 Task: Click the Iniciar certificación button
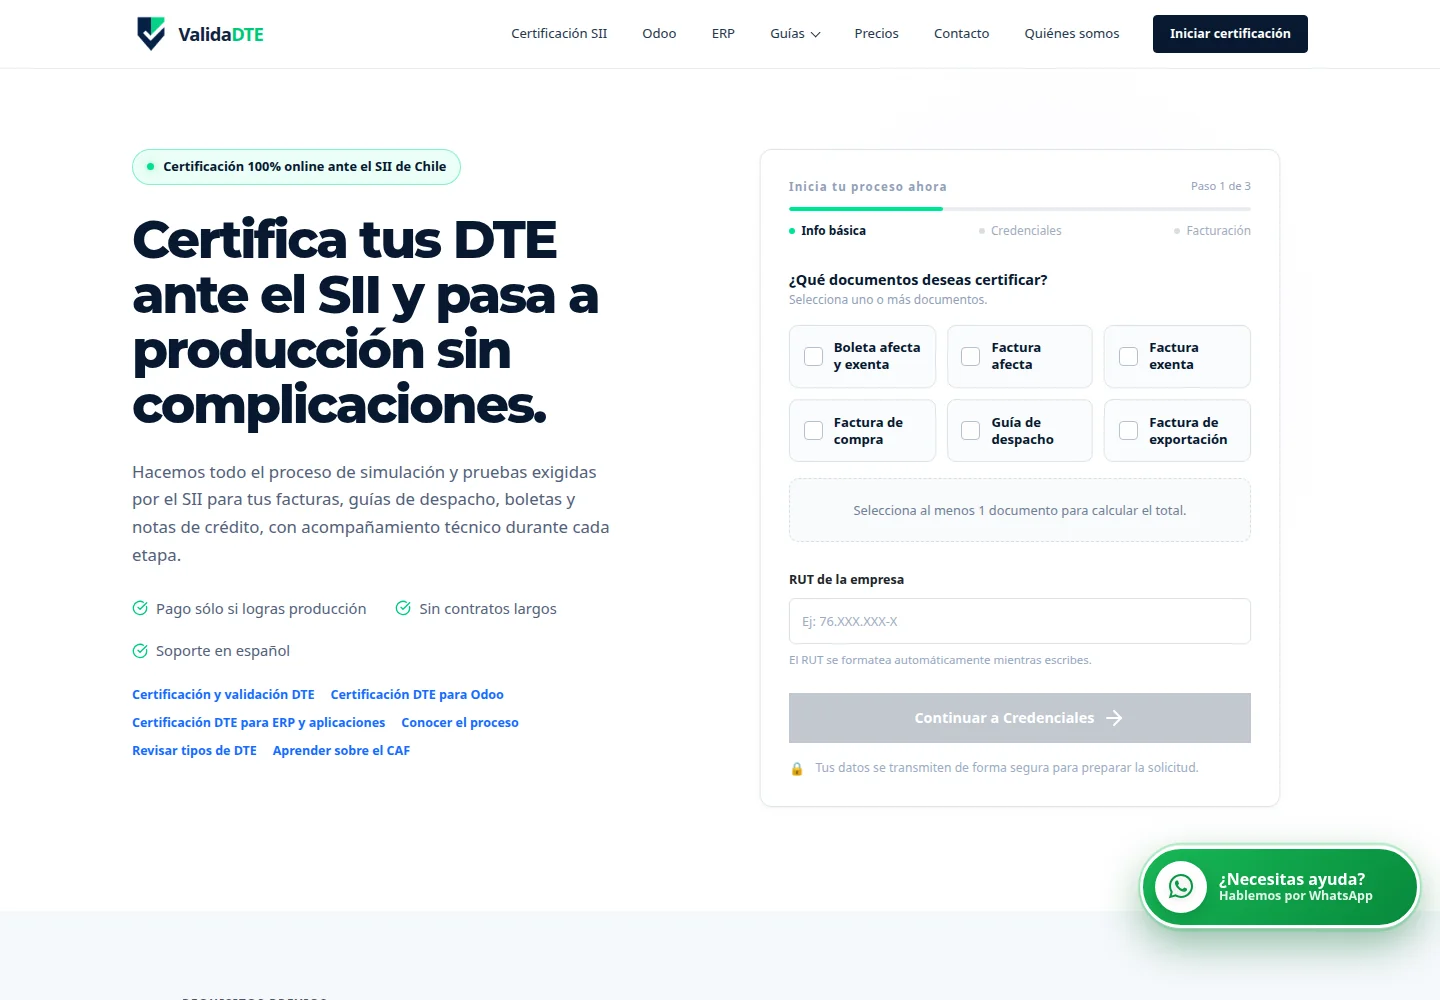coord(1230,34)
